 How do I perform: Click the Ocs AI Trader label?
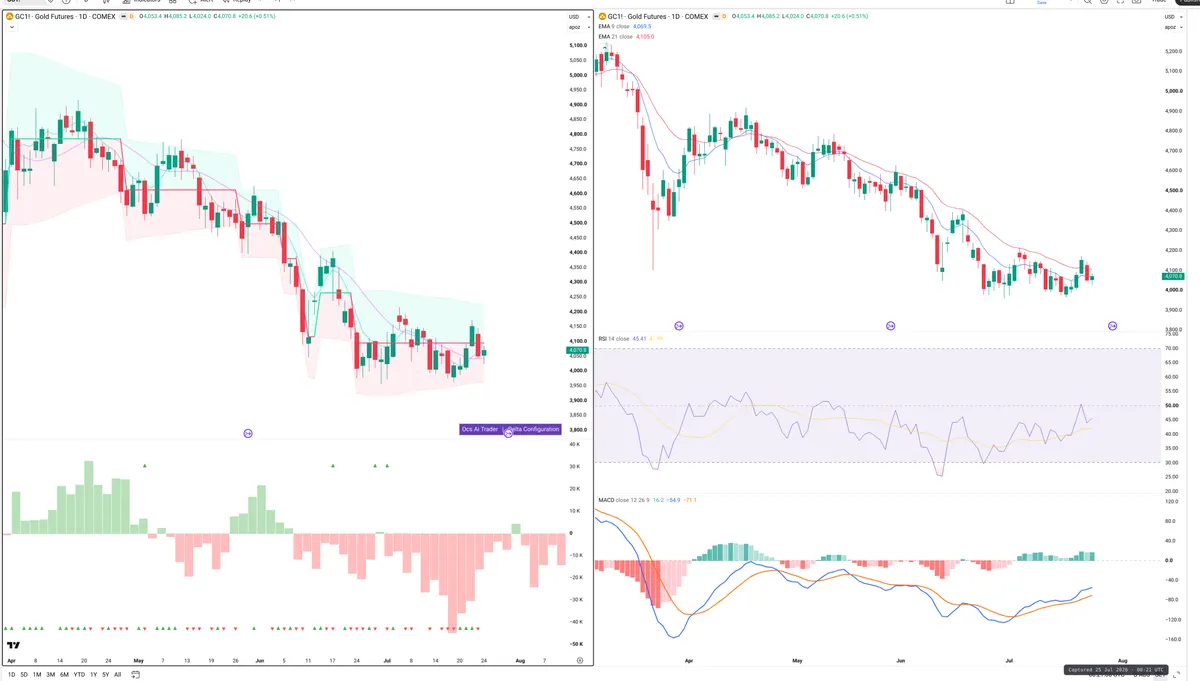(480, 429)
